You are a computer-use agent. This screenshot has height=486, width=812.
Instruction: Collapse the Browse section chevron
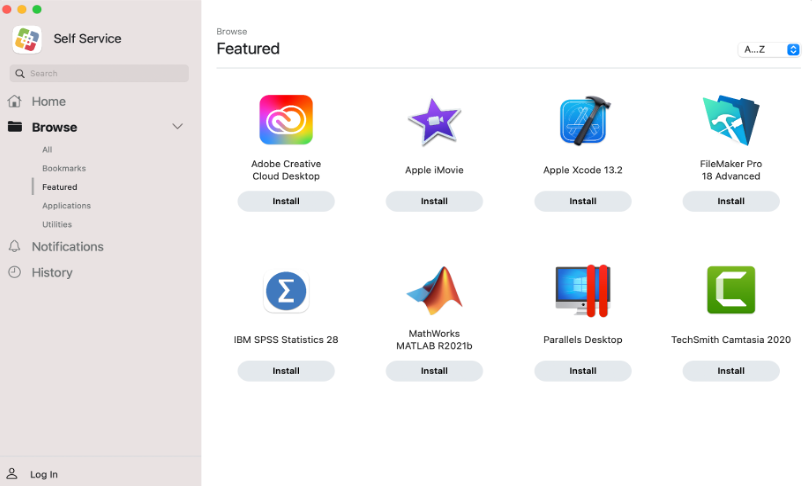pyautogui.click(x=178, y=127)
